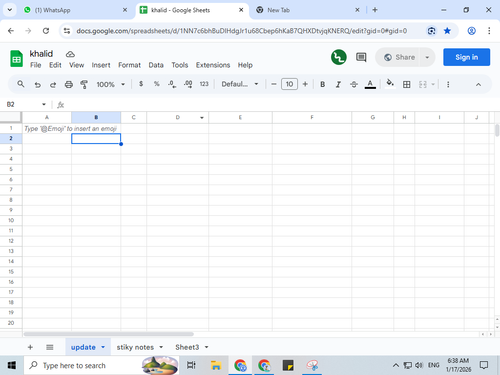Open the Help menu
Screen dimensions: 500x375
245,65
